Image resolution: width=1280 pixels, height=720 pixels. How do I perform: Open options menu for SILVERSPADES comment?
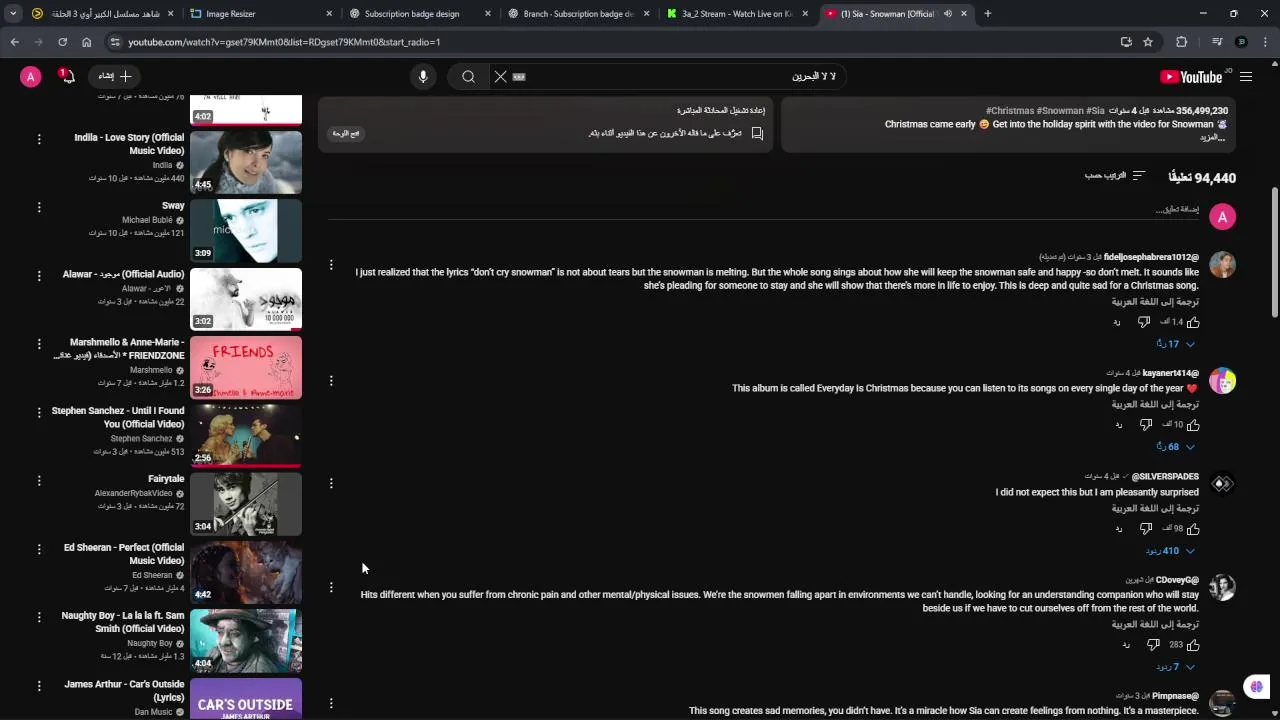[x=331, y=483]
